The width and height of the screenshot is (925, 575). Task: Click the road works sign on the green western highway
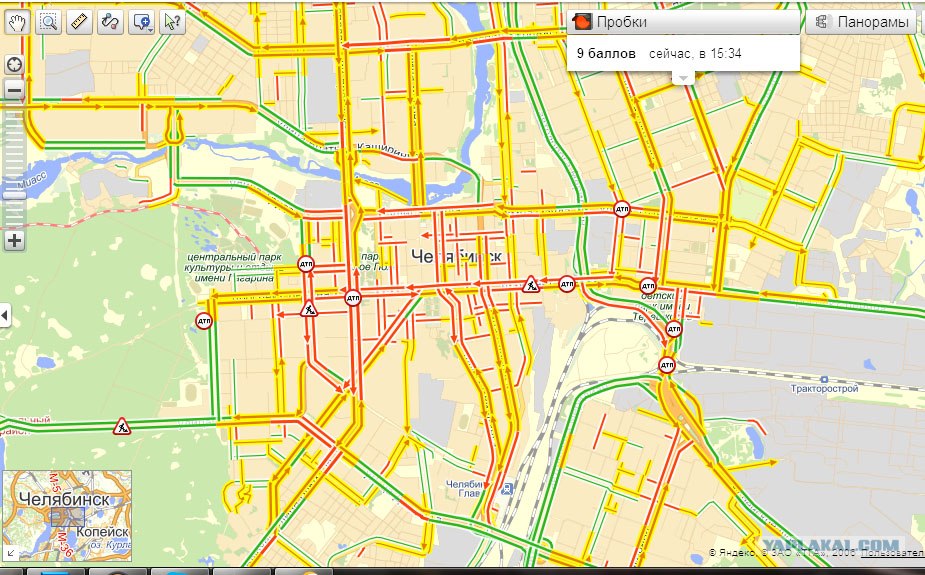click(122, 426)
